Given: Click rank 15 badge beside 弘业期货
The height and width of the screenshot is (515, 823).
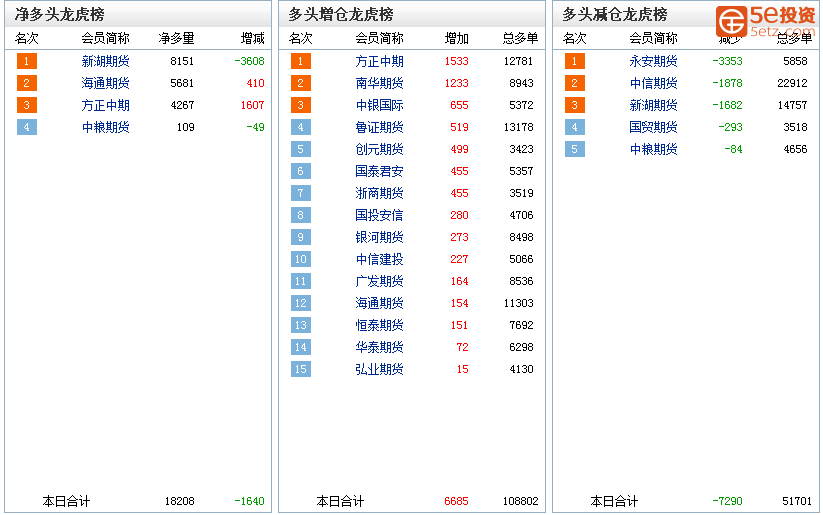Looking at the screenshot, I should (301, 370).
